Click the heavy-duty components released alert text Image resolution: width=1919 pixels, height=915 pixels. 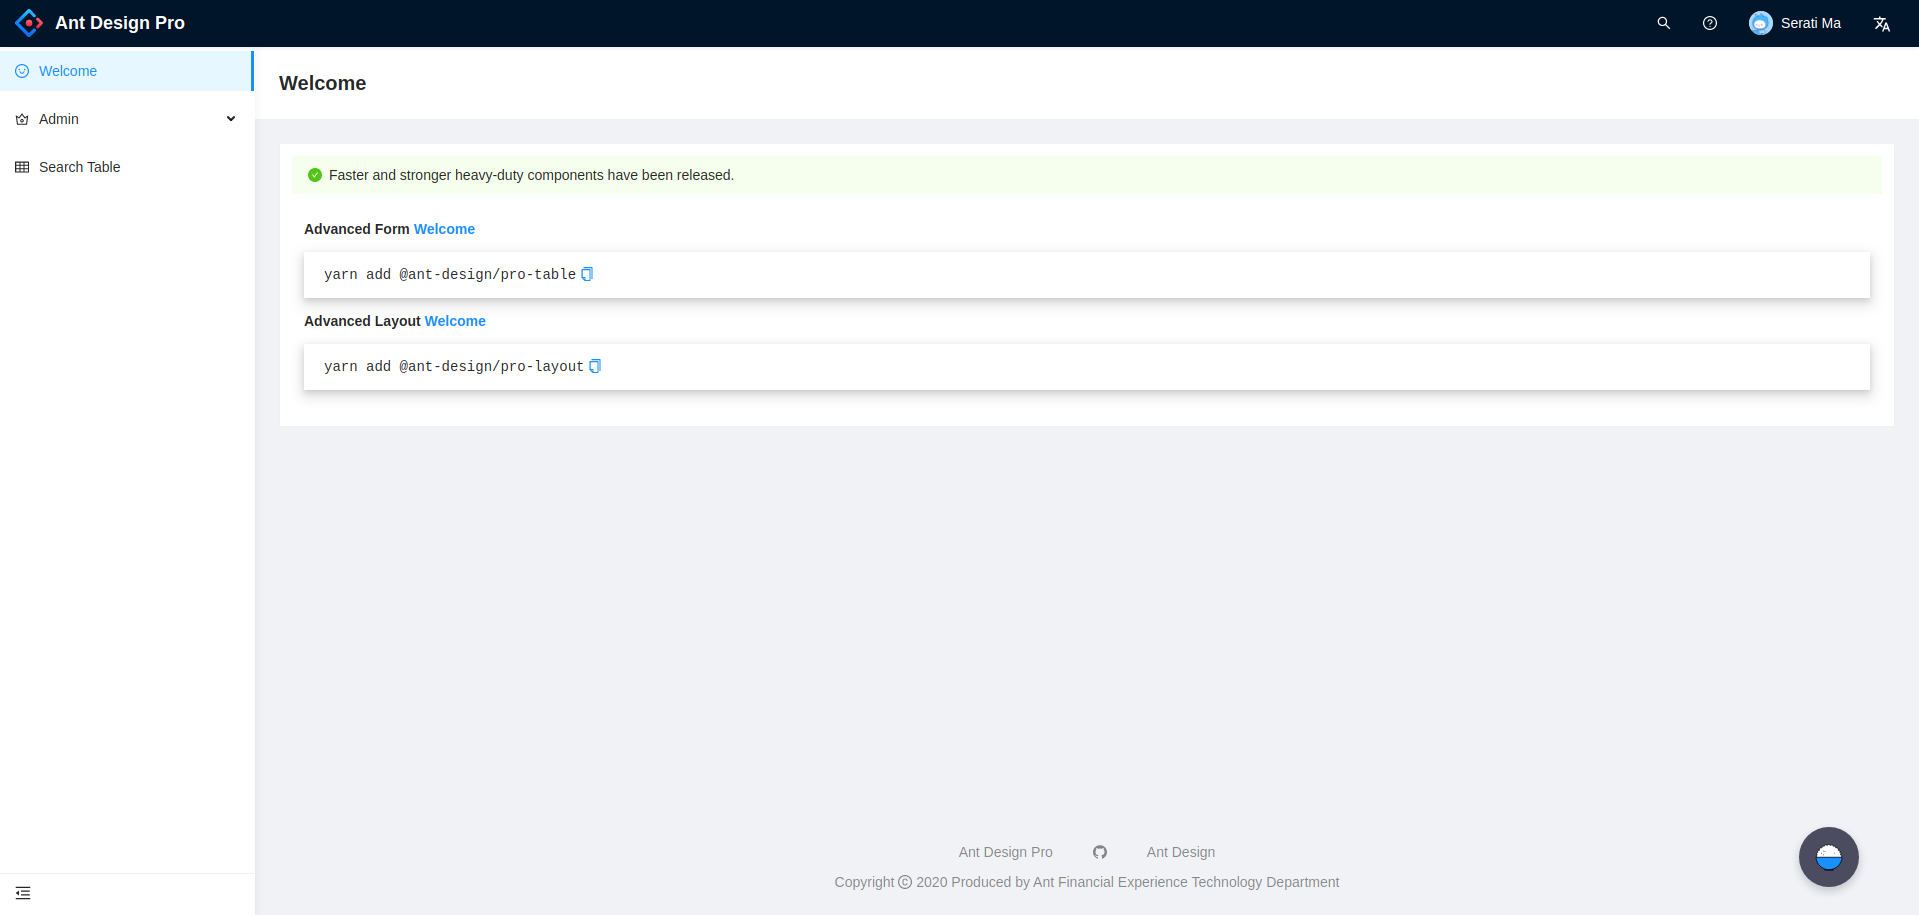531,175
